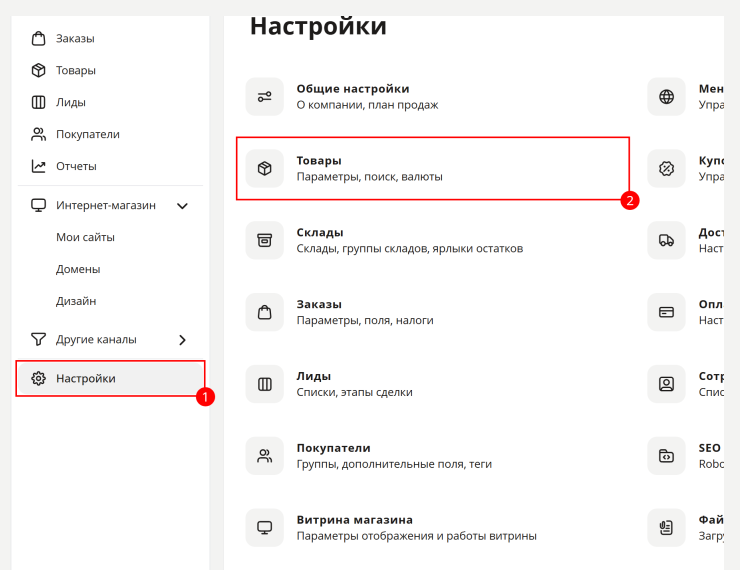Screen dimensions: 740x570
Task: Open Домены submenu item
Action: pyautogui.click(x=78, y=269)
